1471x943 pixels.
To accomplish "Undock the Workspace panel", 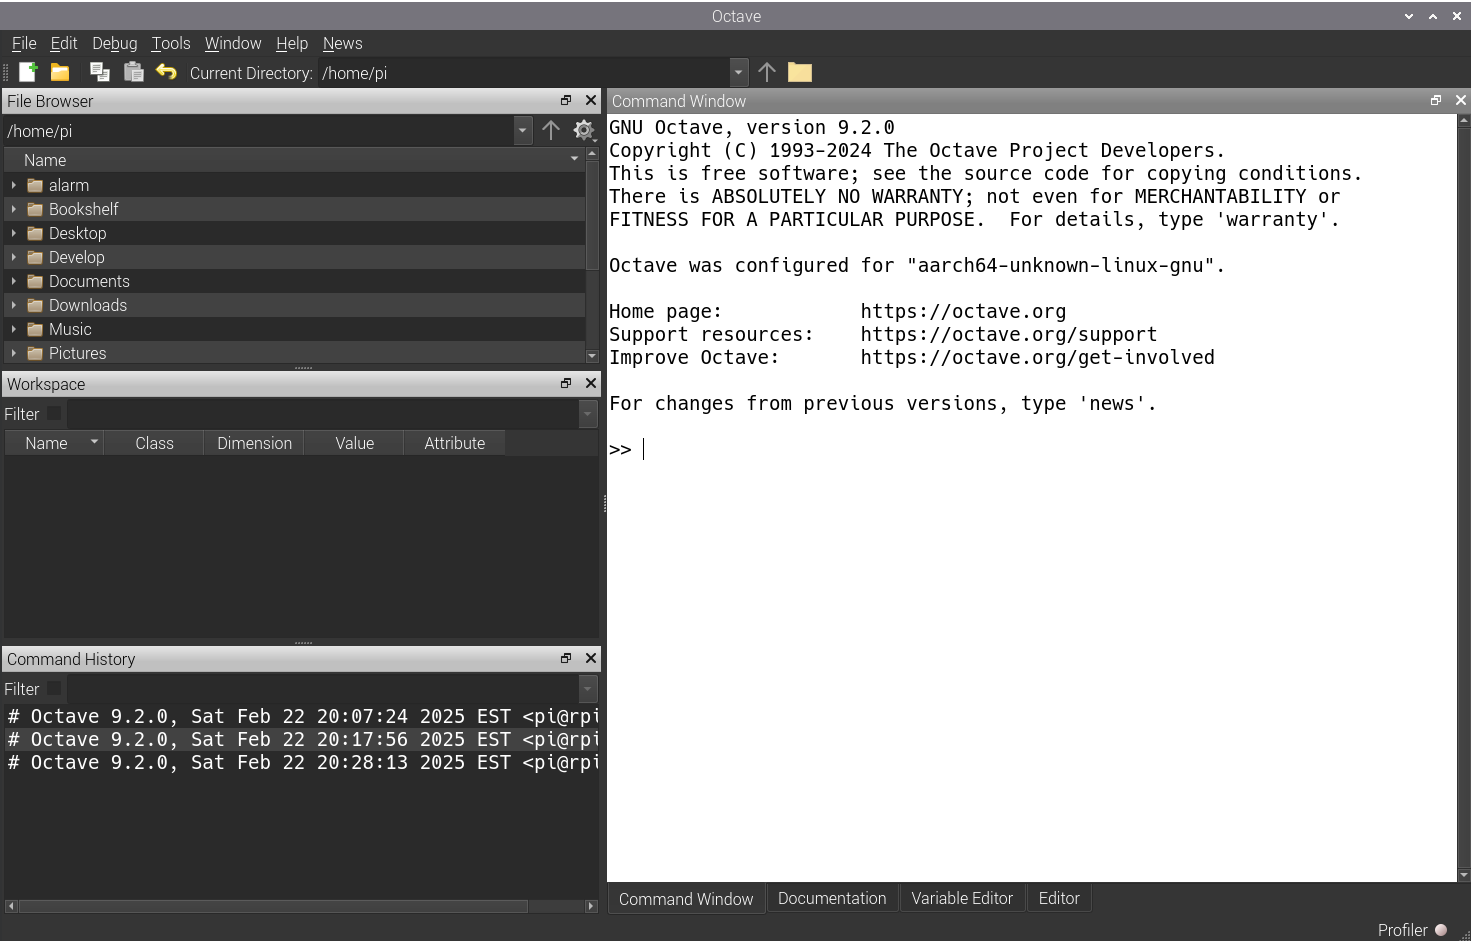I will (566, 383).
